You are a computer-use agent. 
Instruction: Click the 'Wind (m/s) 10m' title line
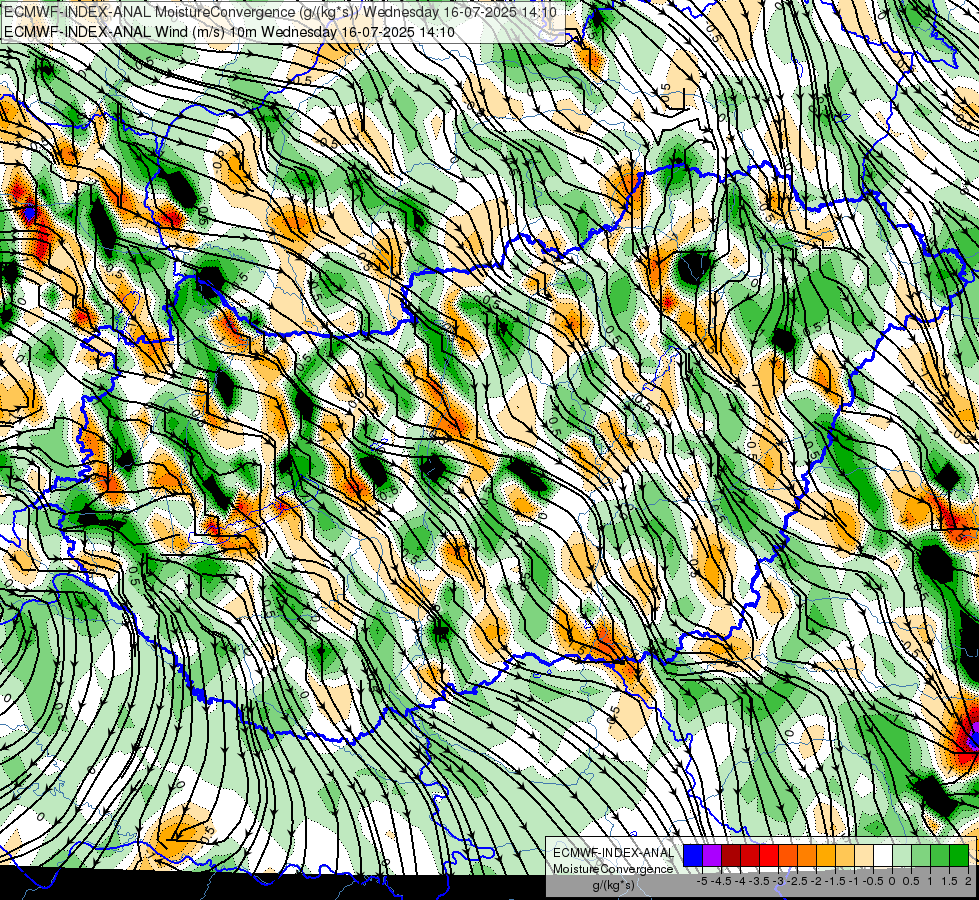coord(229,32)
